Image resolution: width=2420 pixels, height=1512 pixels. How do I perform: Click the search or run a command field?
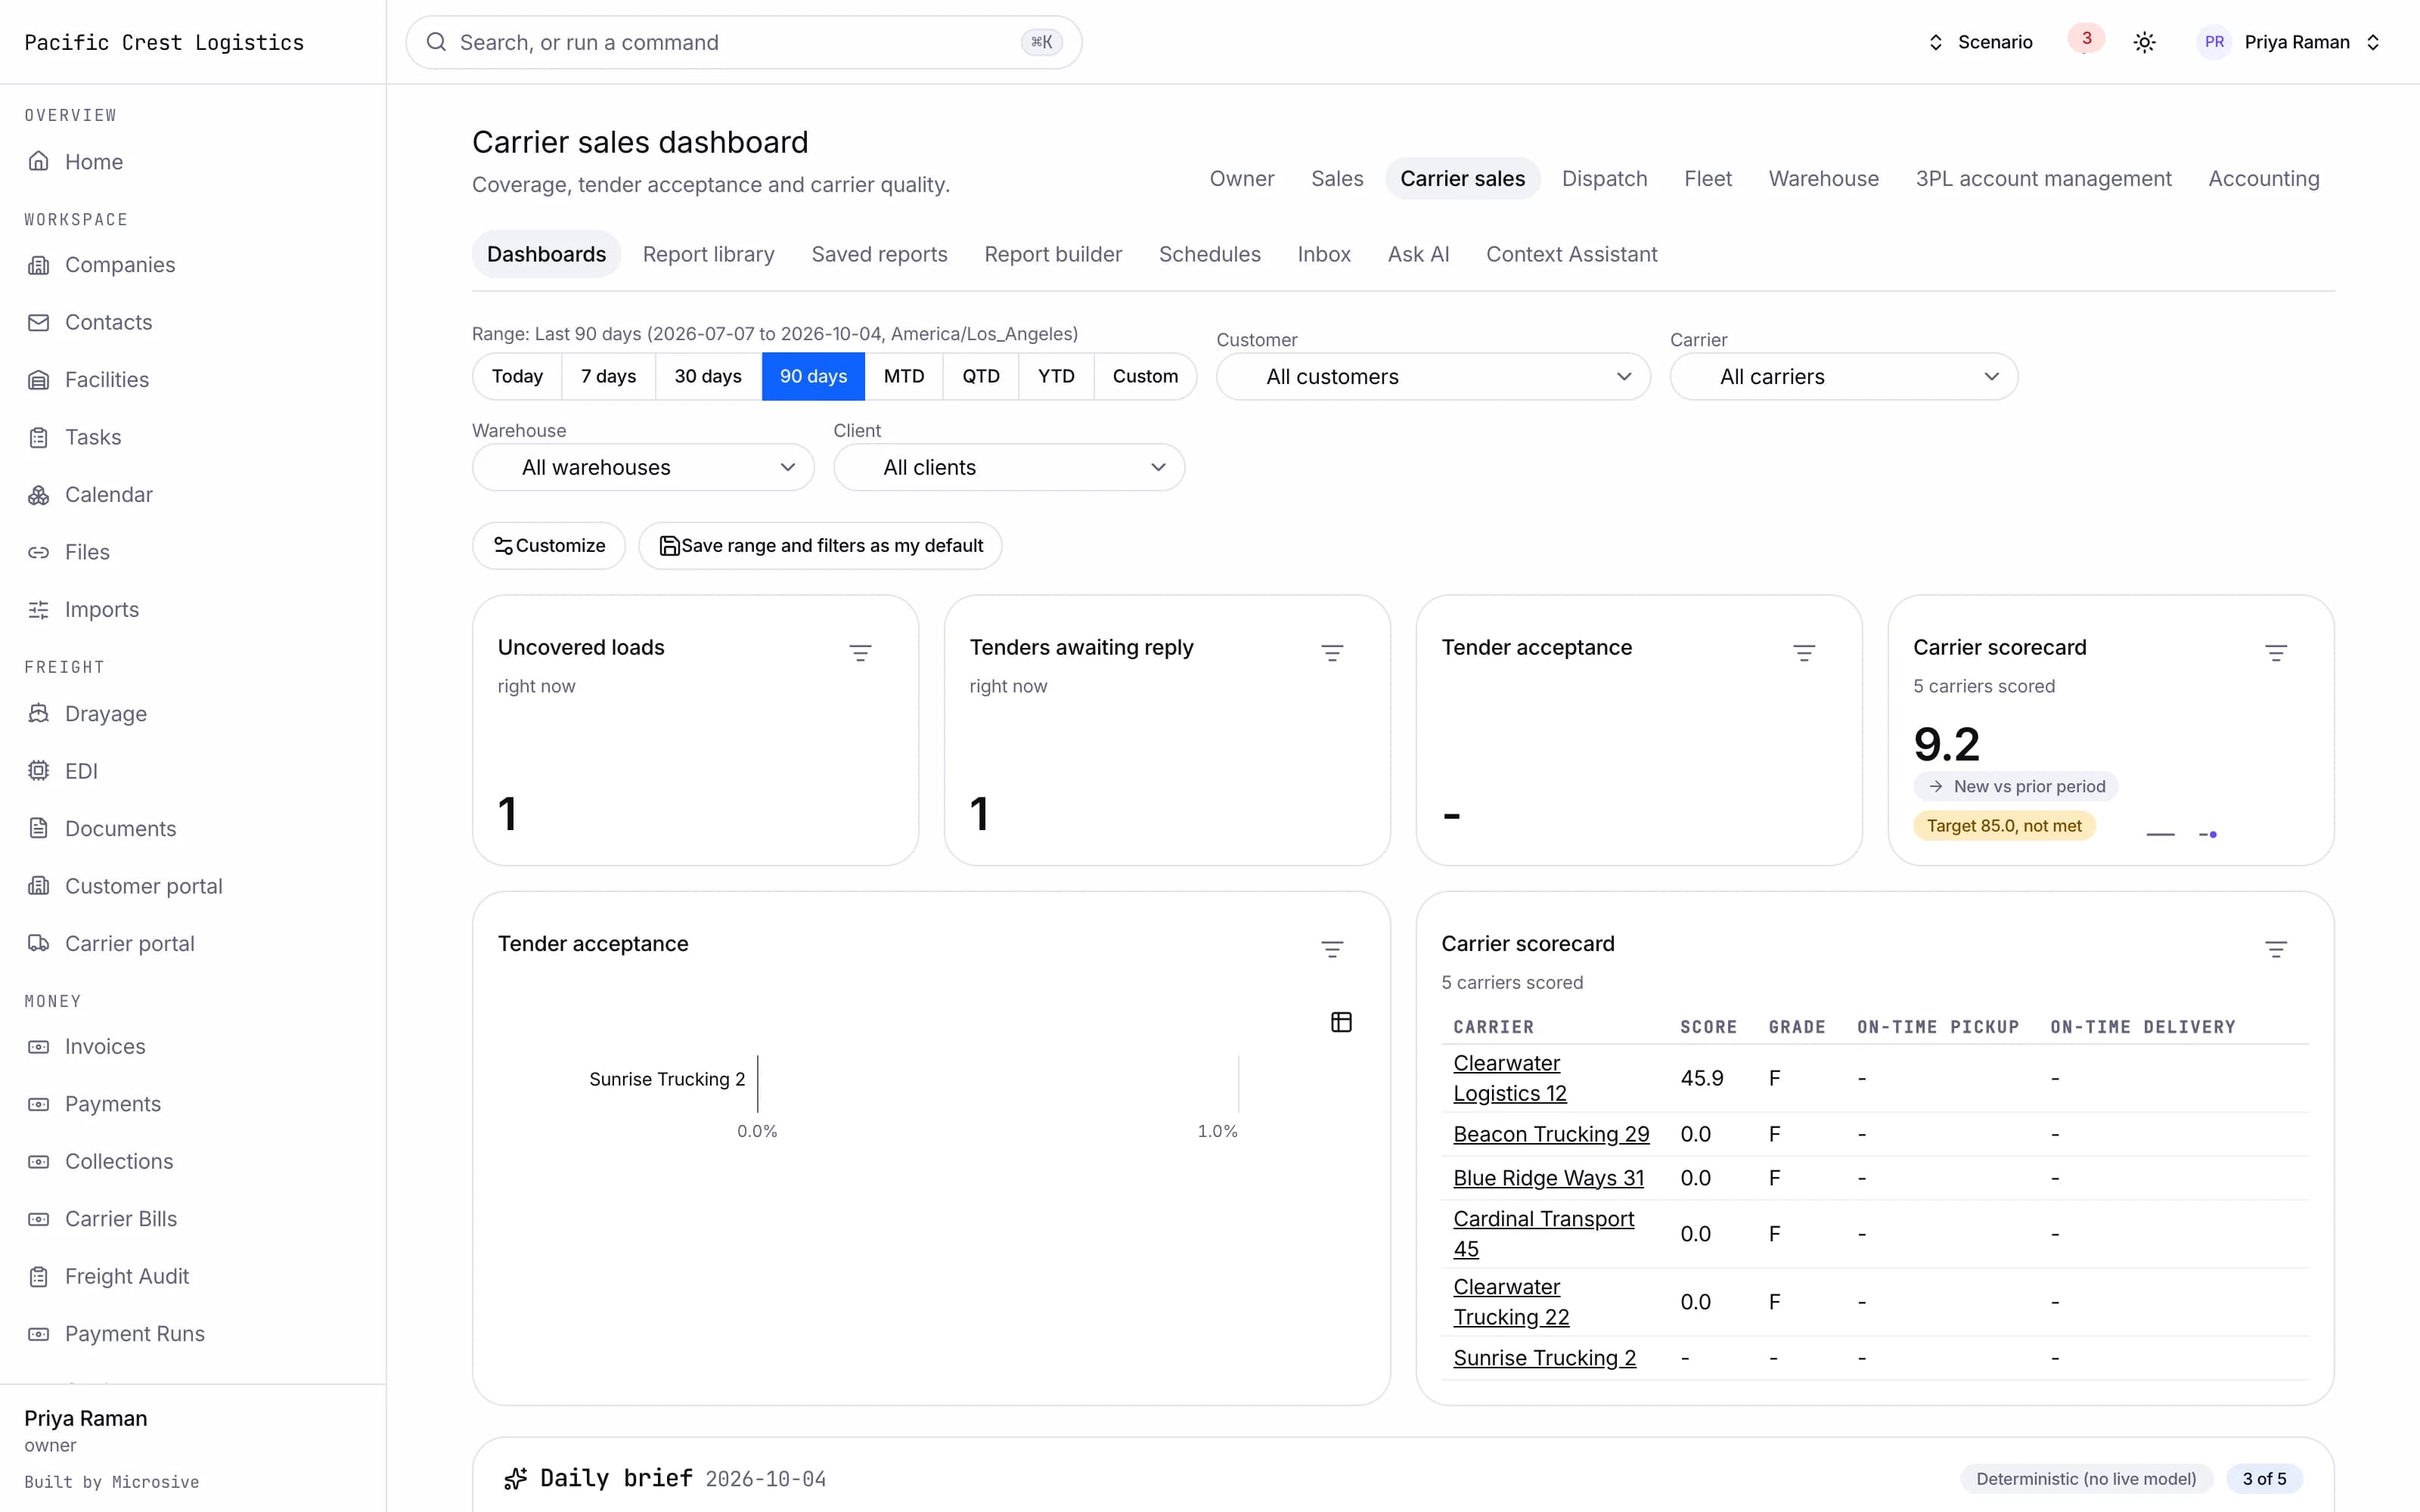point(743,42)
